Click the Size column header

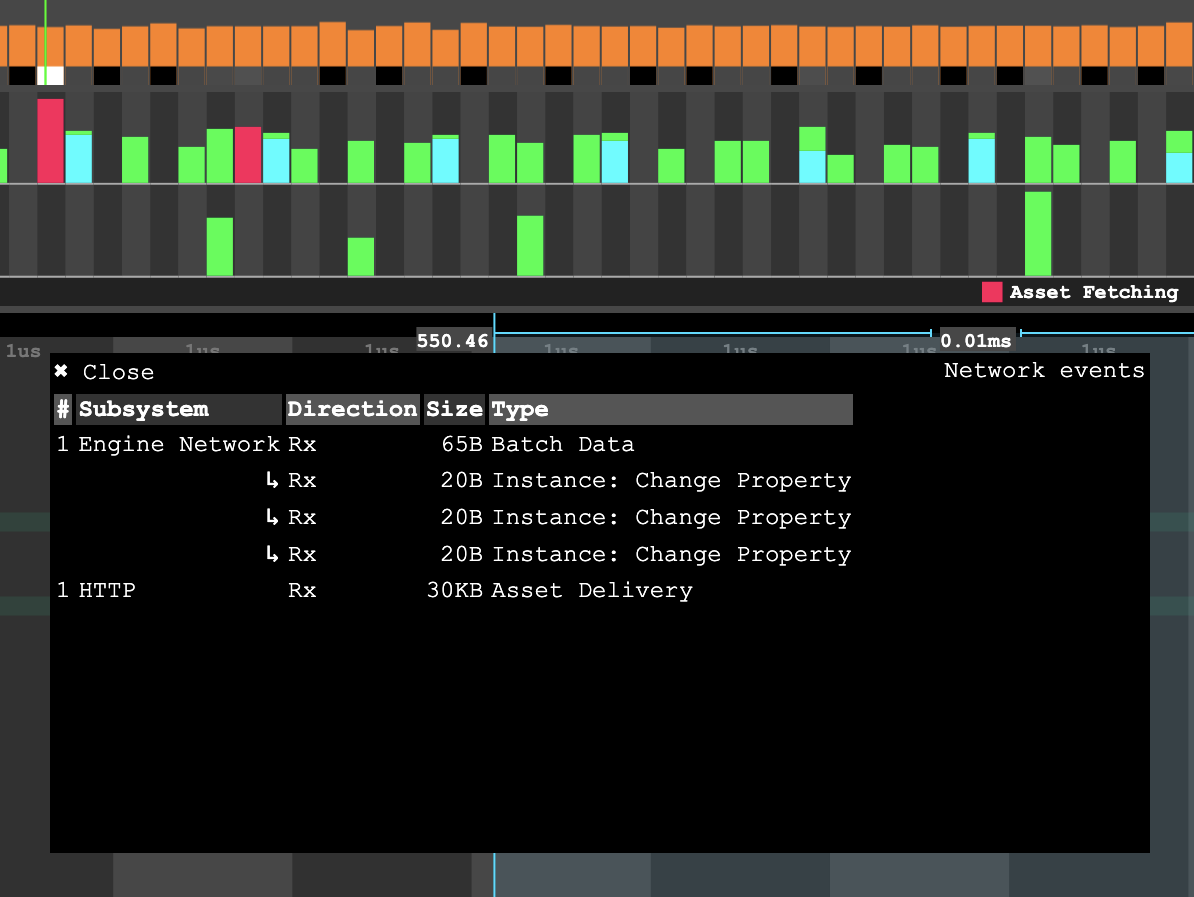tap(454, 409)
